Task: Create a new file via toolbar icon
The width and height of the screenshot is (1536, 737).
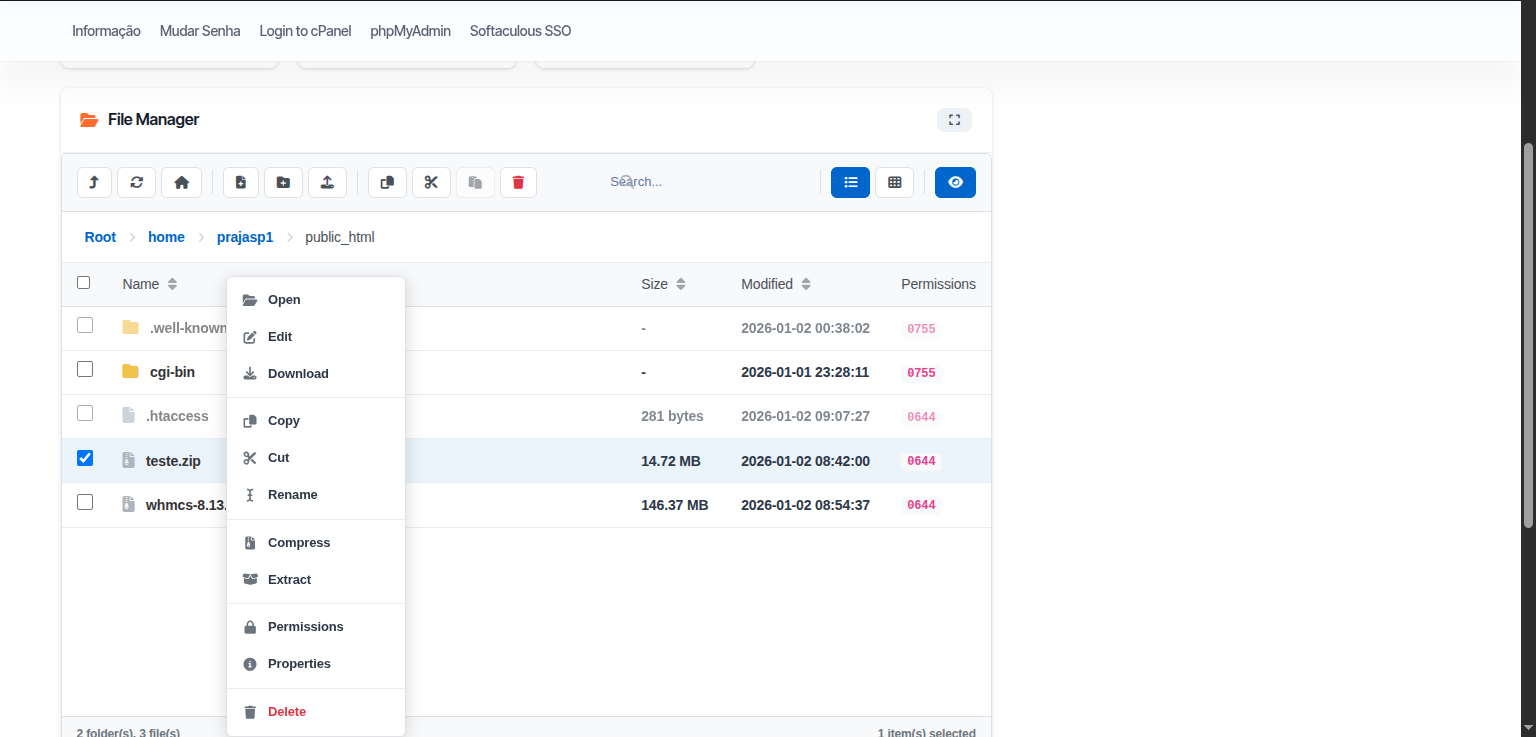Action: pos(241,182)
